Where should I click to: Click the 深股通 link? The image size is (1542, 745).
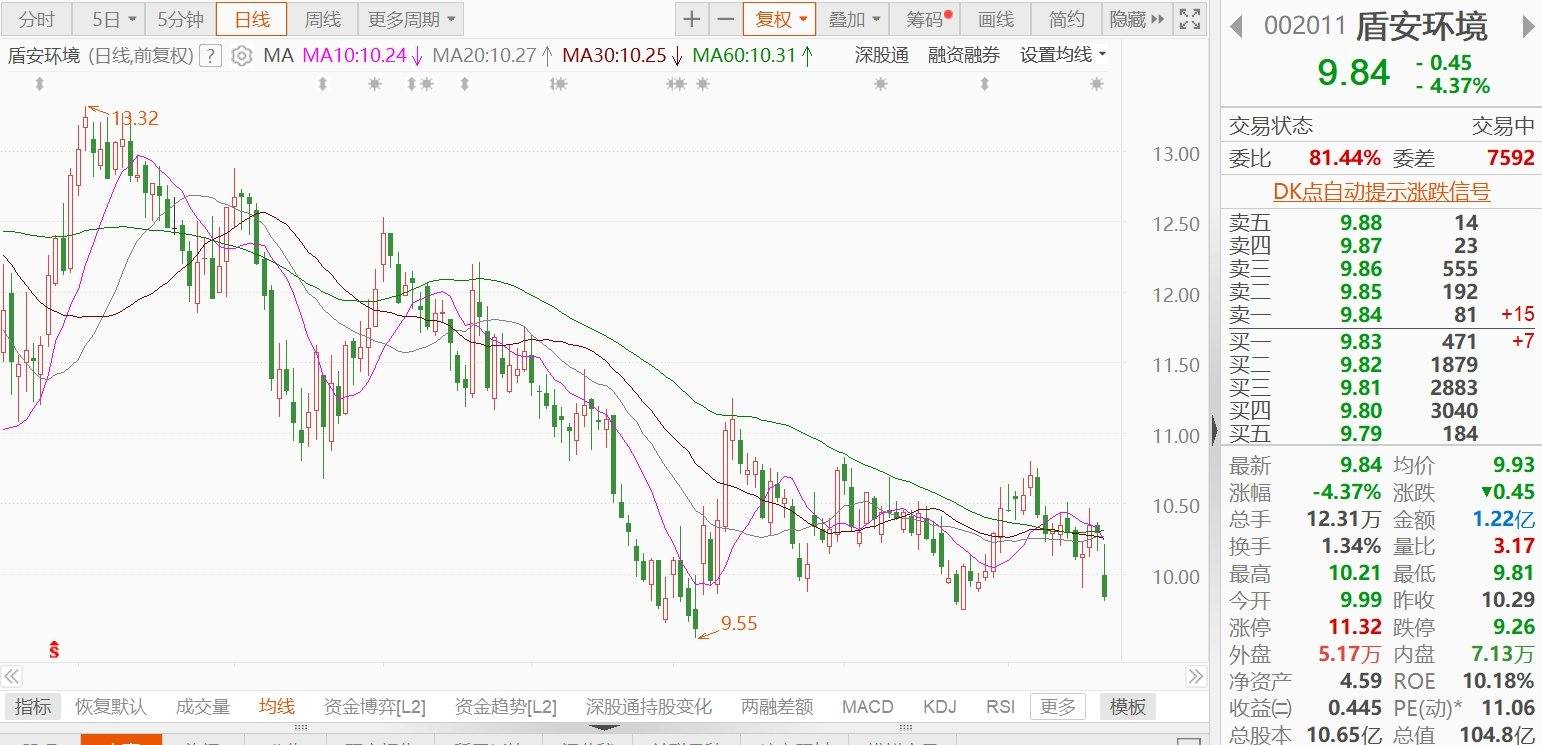click(882, 56)
